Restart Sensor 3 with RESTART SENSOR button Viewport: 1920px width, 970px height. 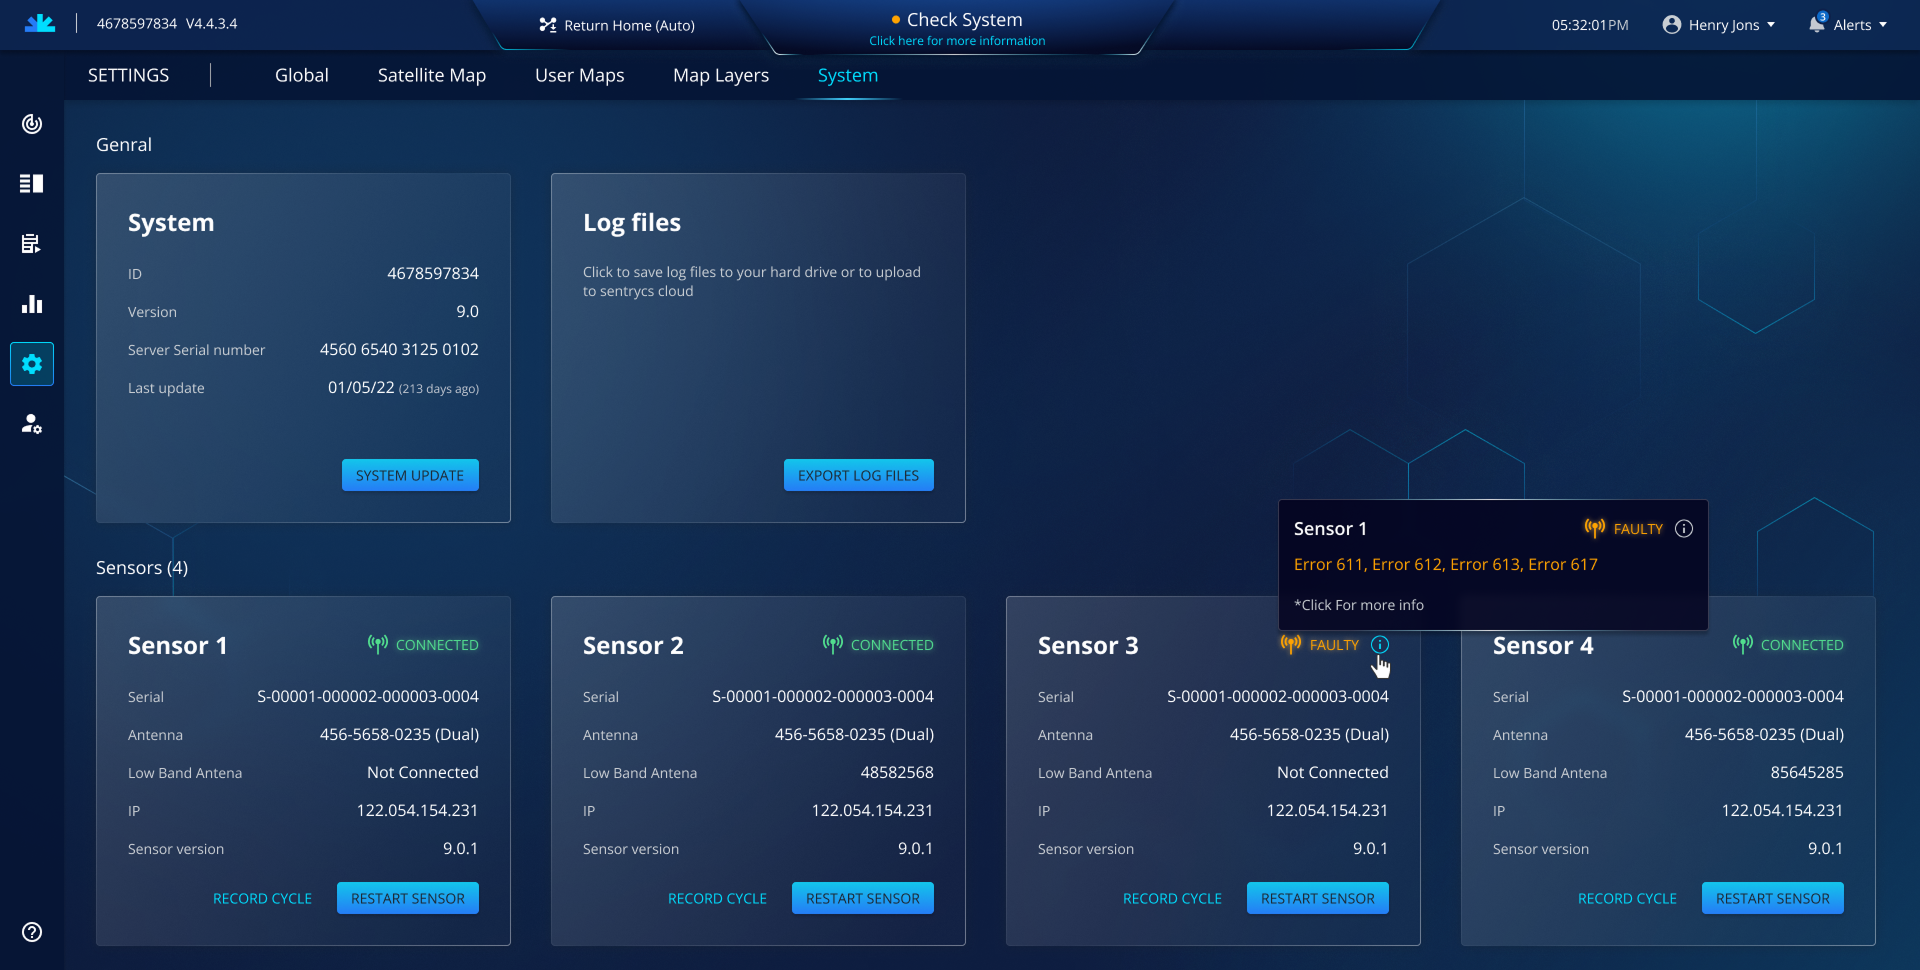[x=1317, y=898]
